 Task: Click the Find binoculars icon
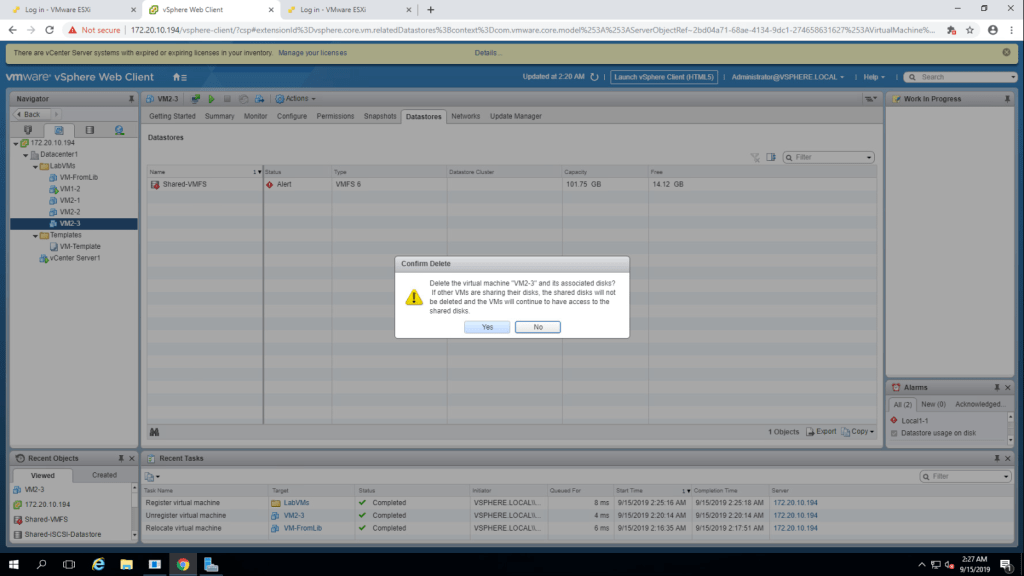(155, 431)
